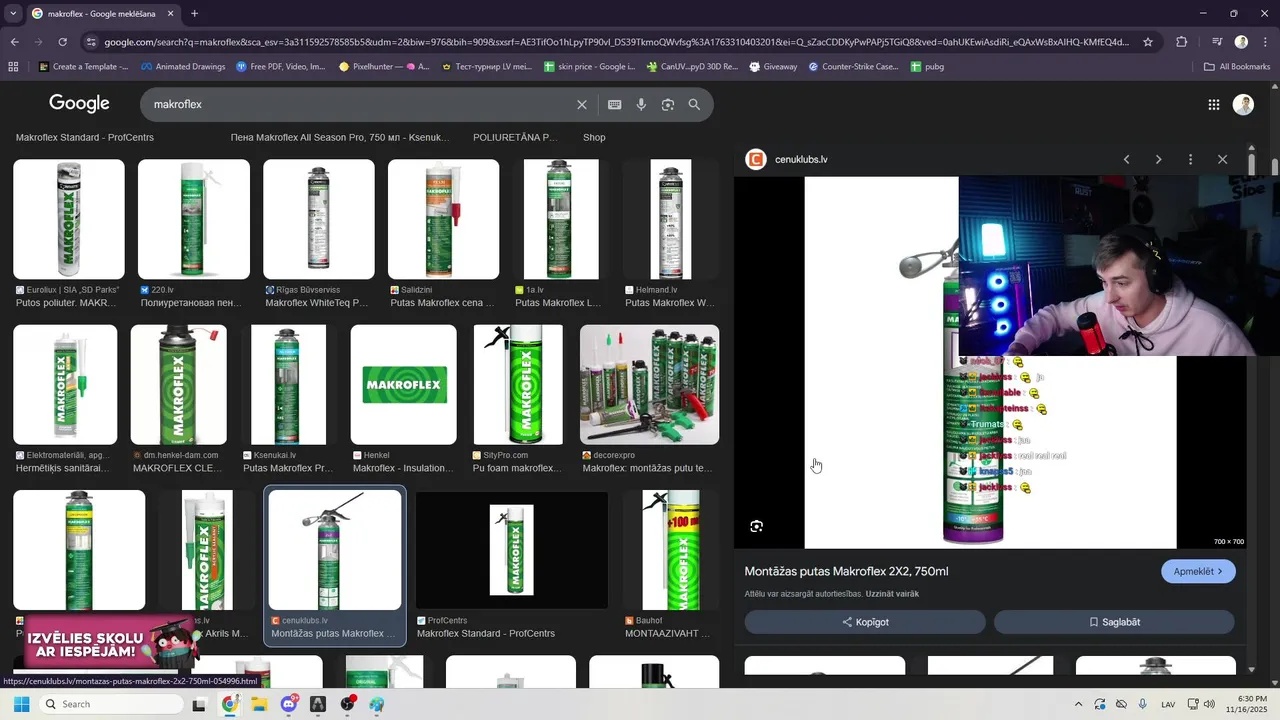View site information in address bar
The image size is (1280, 720).
tap(92, 42)
